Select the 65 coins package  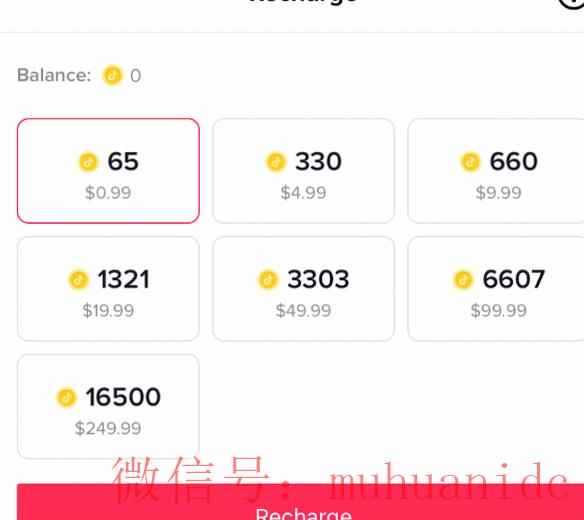tap(108, 171)
